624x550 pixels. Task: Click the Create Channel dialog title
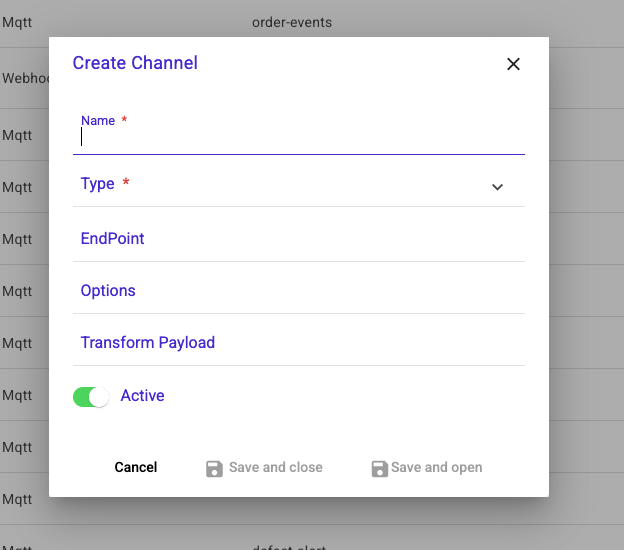click(135, 63)
